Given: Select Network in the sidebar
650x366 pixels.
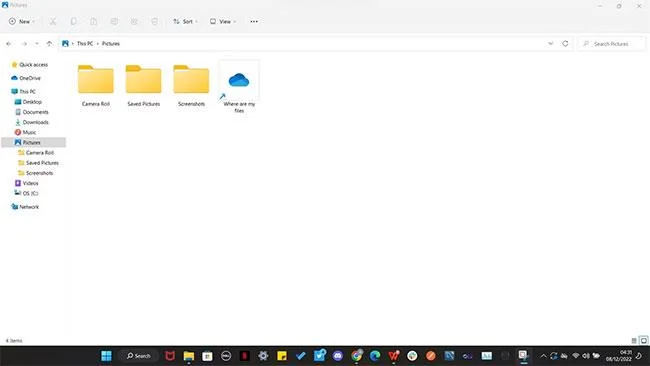Looking at the screenshot, I should 25,206.
